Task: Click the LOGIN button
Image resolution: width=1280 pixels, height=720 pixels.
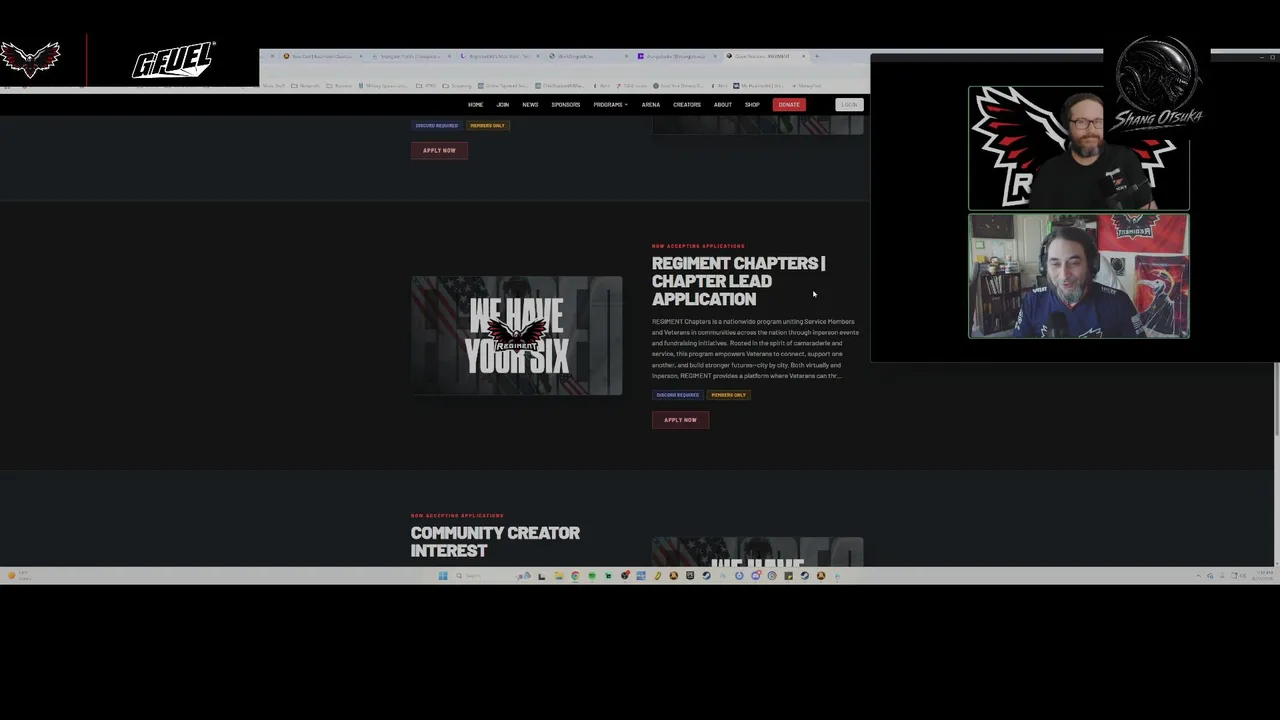Action: click(x=849, y=105)
